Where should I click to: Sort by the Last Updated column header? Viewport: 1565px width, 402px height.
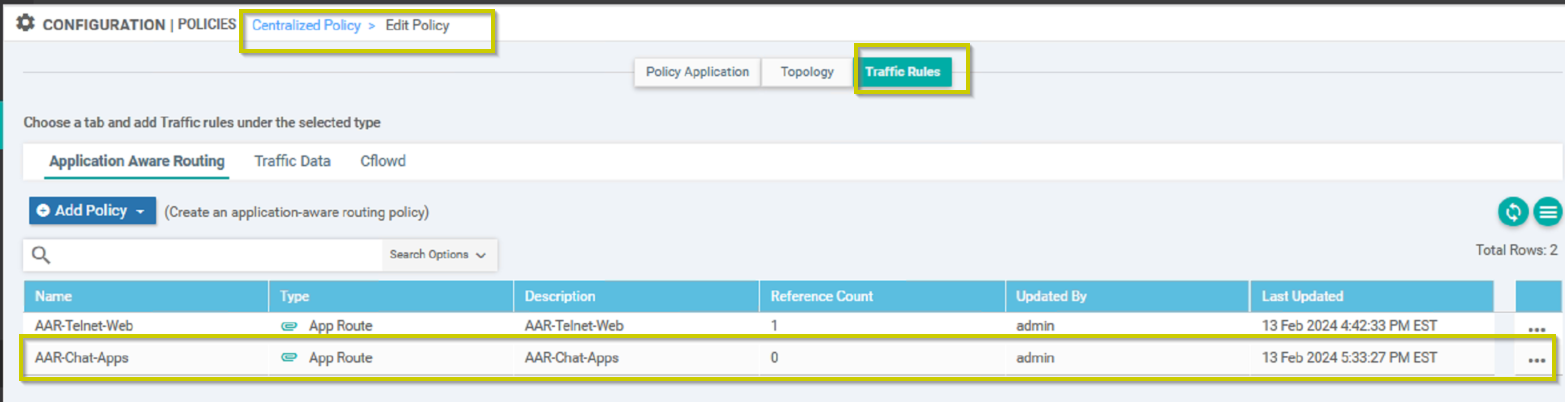pos(1371,296)
